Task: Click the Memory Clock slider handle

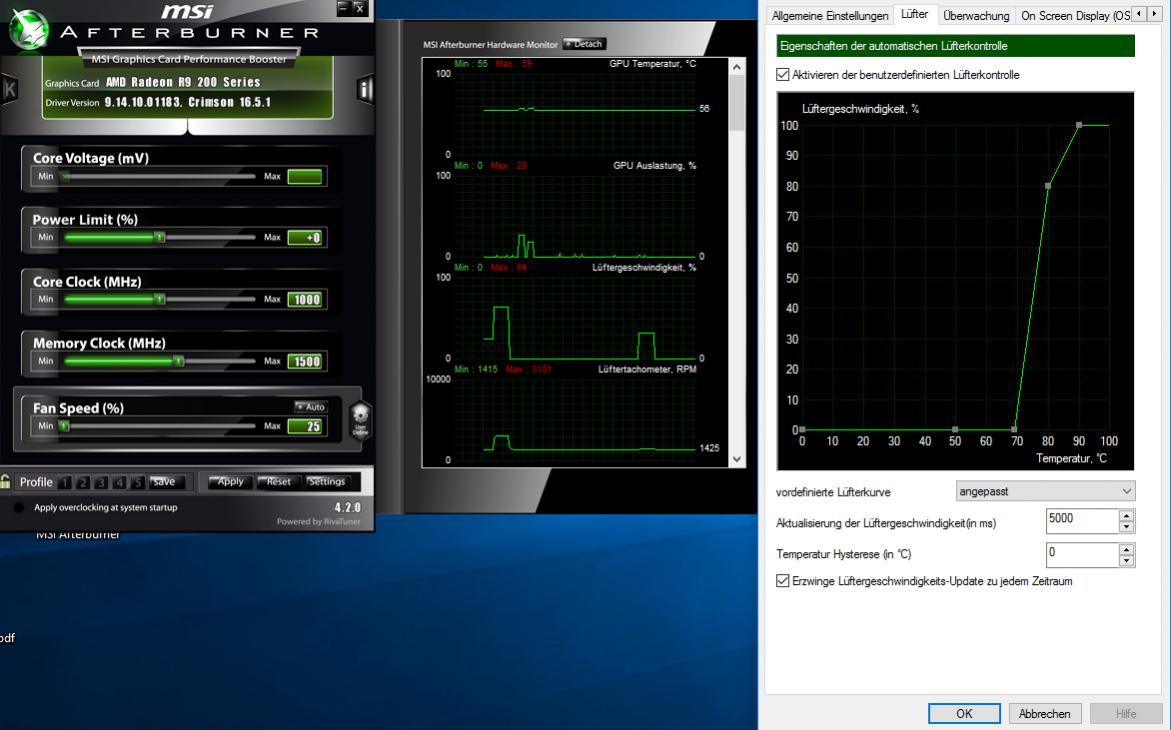Action: [x=178, y=361]
